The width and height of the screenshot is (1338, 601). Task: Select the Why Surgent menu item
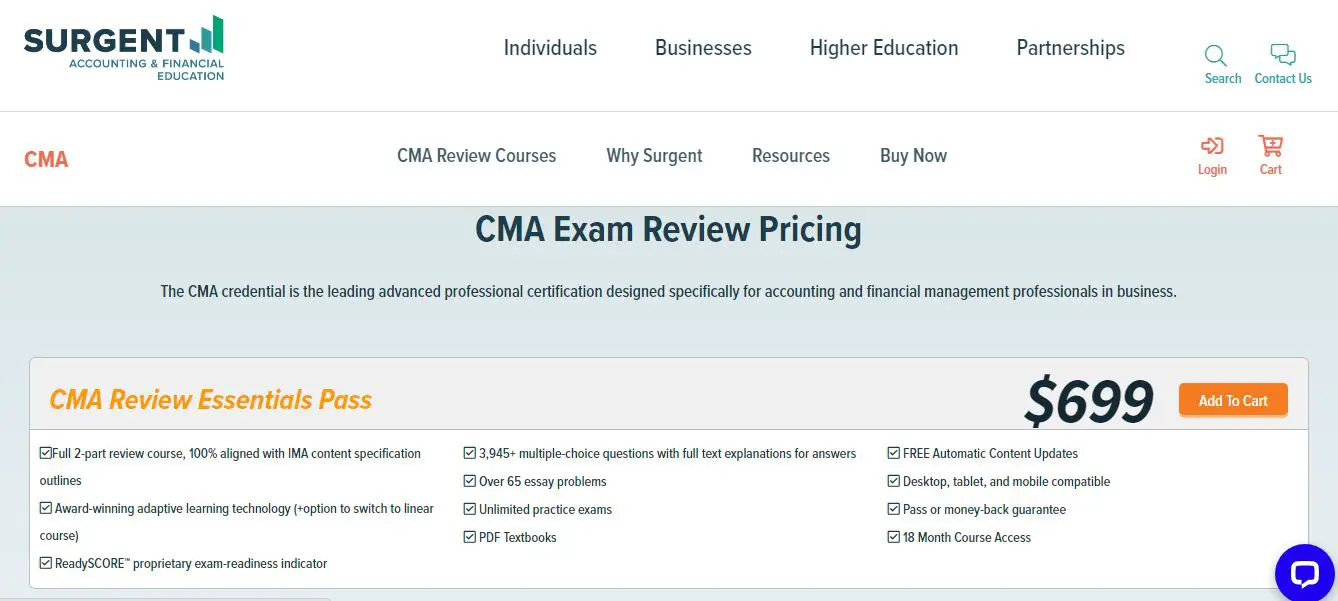[654, 155]
